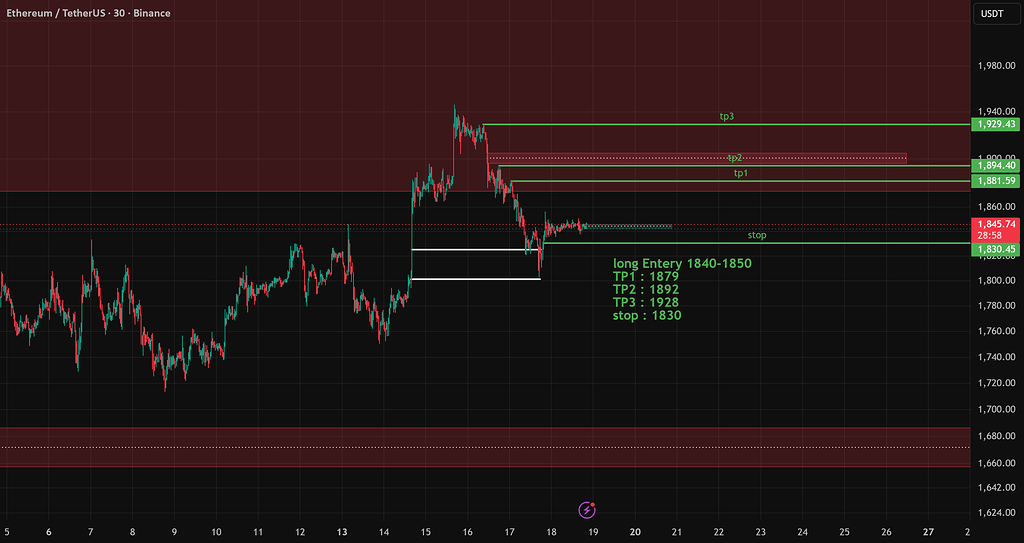Open the USDT currency selector
The height and width of the screenshot is (543, 1024).
click(997, 14)
